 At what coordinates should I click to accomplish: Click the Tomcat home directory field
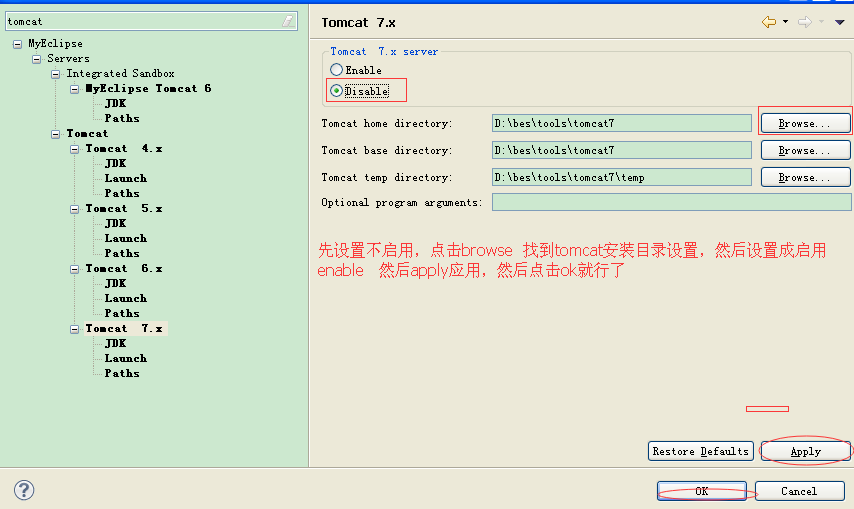click(621, 123)
